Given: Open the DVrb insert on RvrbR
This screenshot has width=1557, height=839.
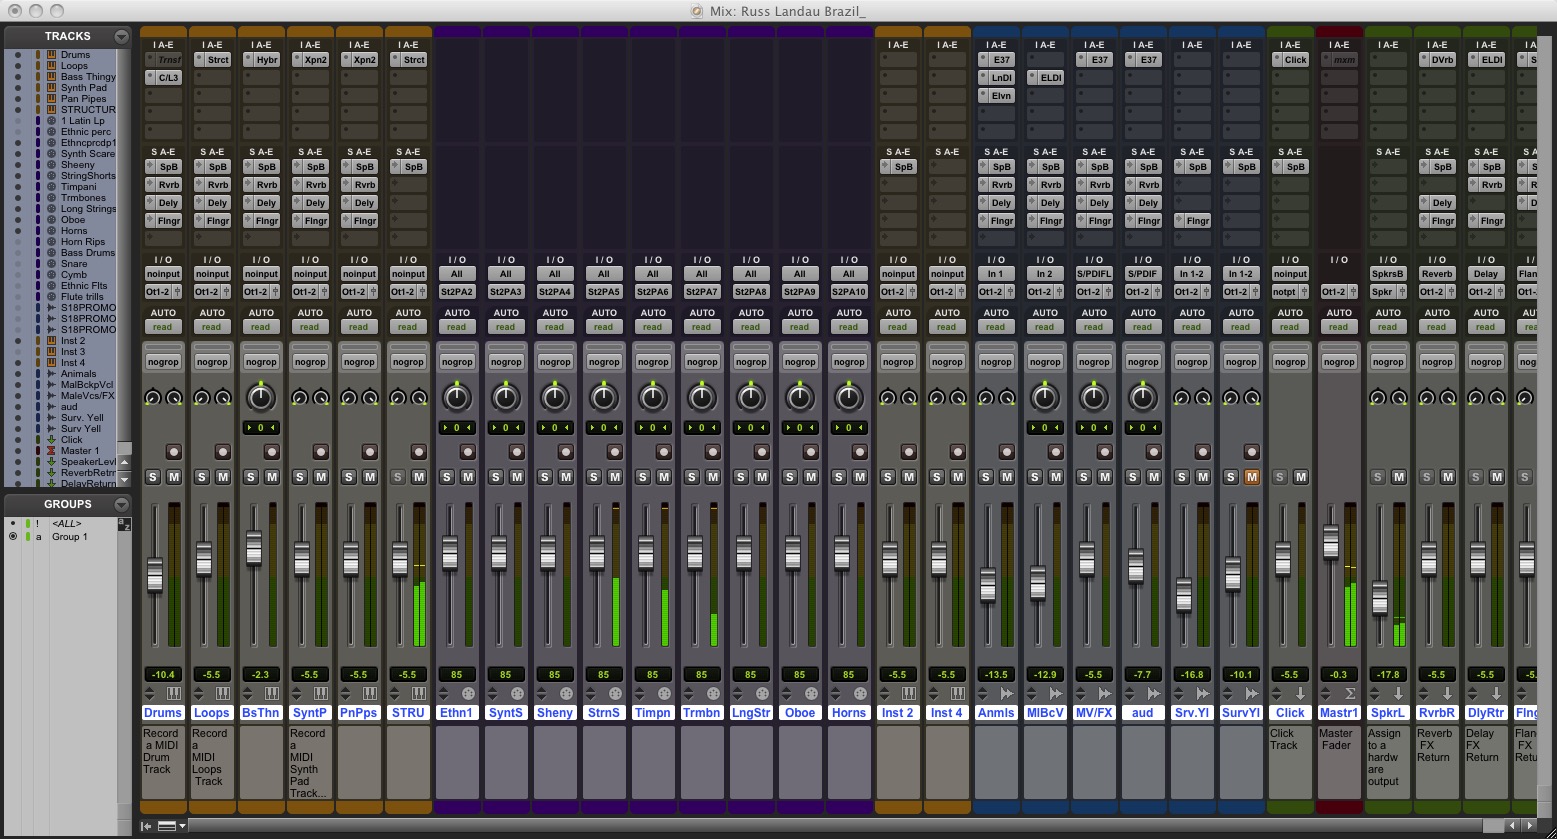Looking at the screenshot, I should (x=1437, y=60).
